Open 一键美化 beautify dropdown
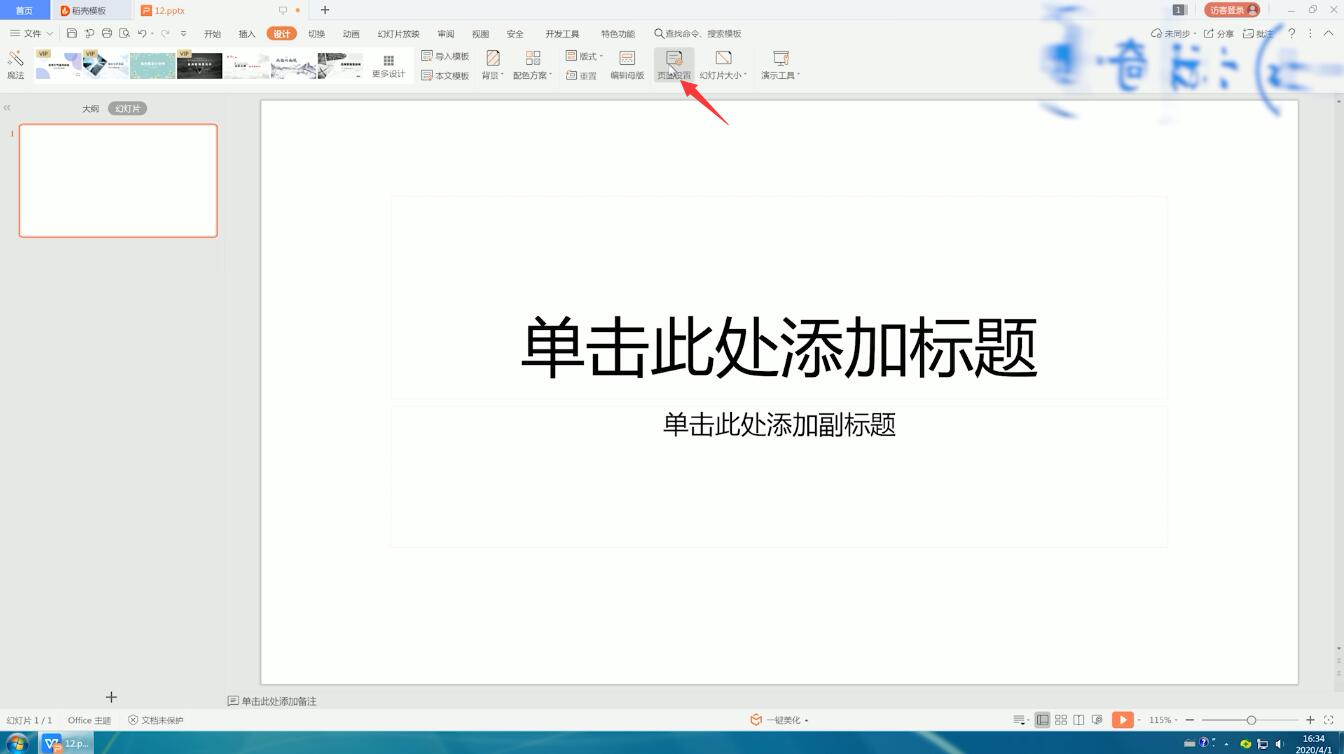This screenshot has width=1344, height=754. coord(779,720)
